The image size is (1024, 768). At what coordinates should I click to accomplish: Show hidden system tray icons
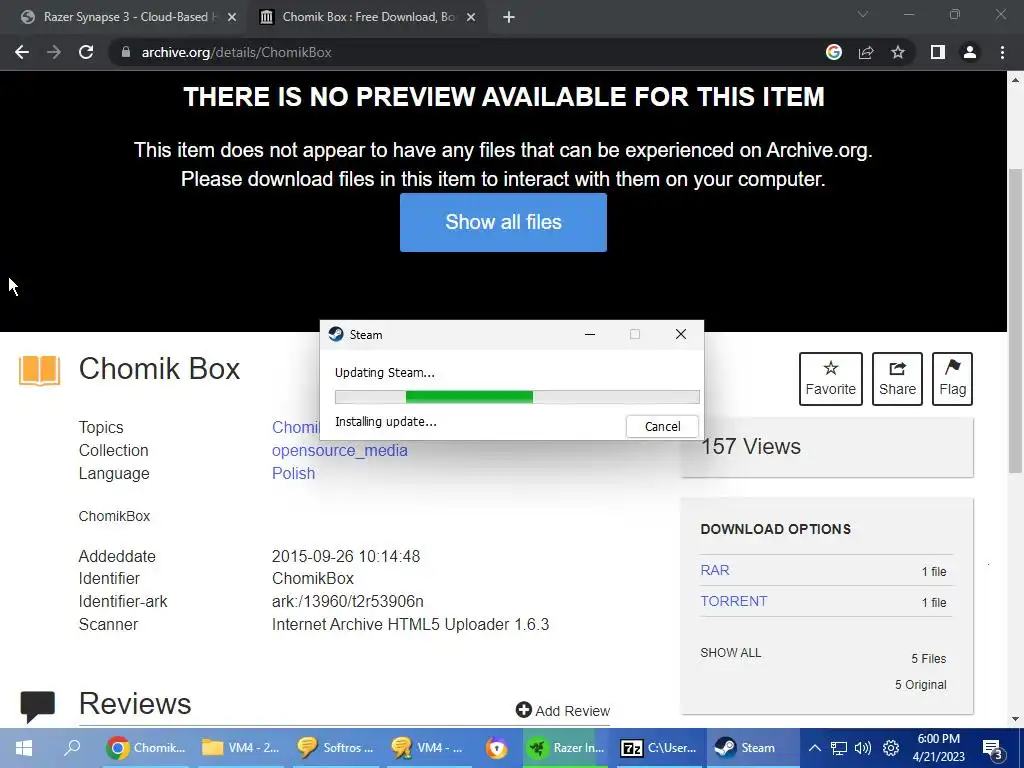[x=814, y=748]
